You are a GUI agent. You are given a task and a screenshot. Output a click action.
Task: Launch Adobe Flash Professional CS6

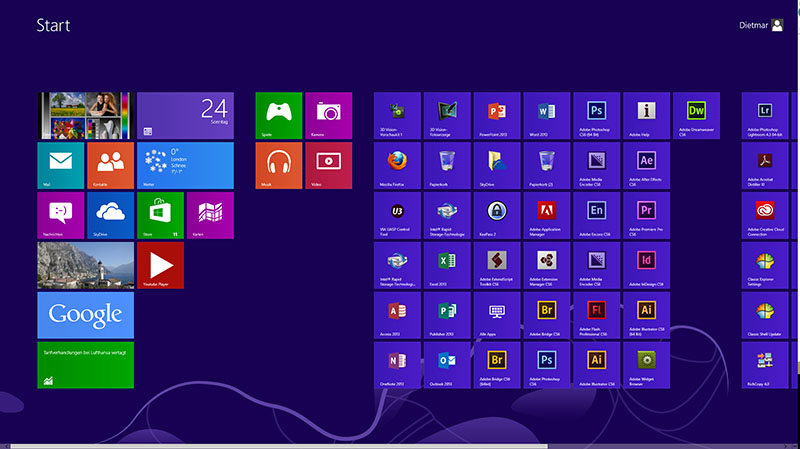596,315
